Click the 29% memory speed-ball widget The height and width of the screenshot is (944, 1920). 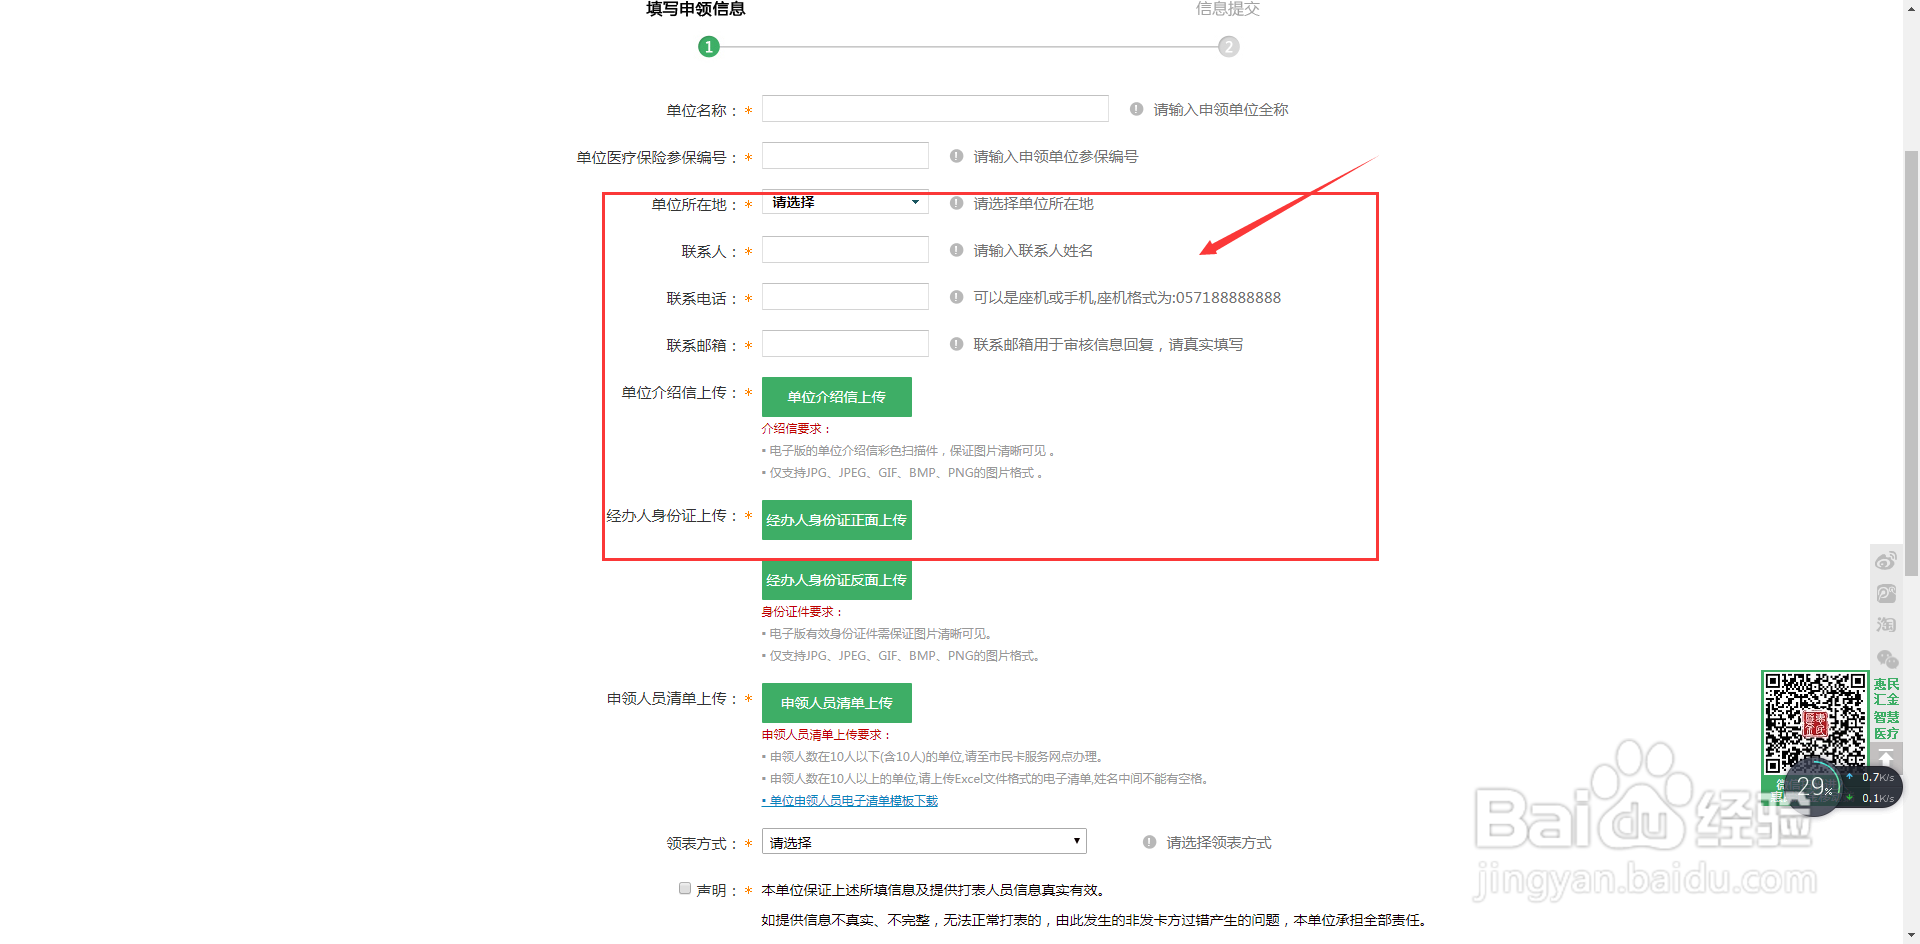[x=1812, y=788]
